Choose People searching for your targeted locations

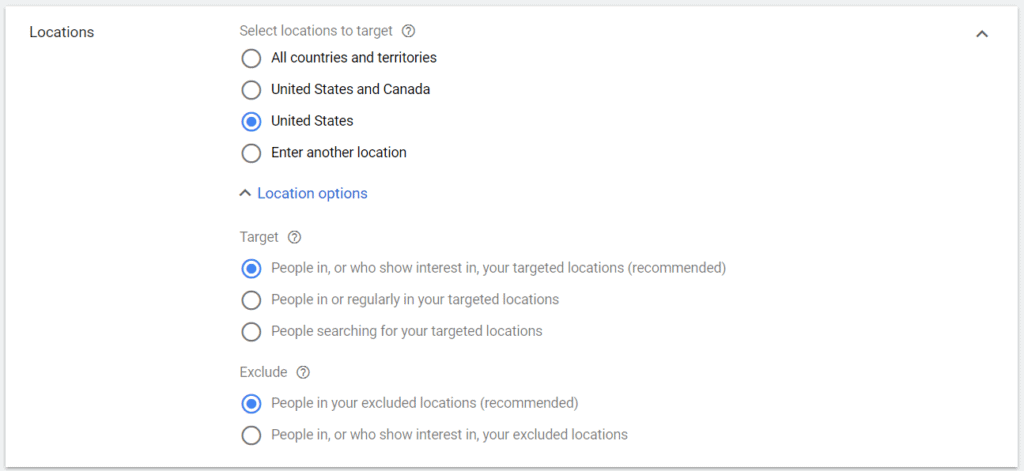(x=251, y=331)
